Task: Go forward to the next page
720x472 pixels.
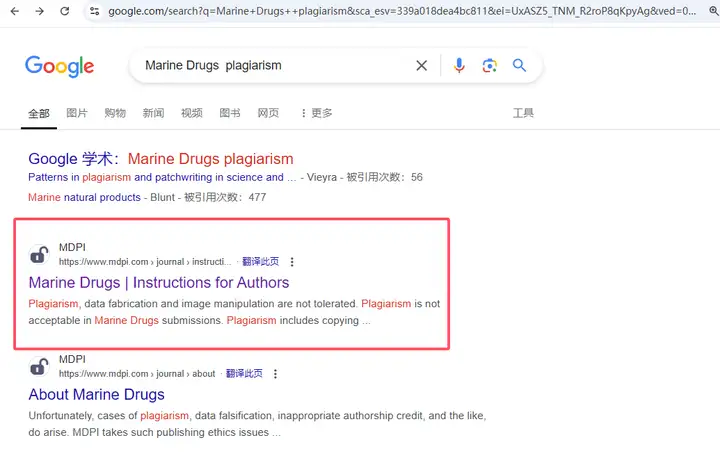Action: point(39,11)
